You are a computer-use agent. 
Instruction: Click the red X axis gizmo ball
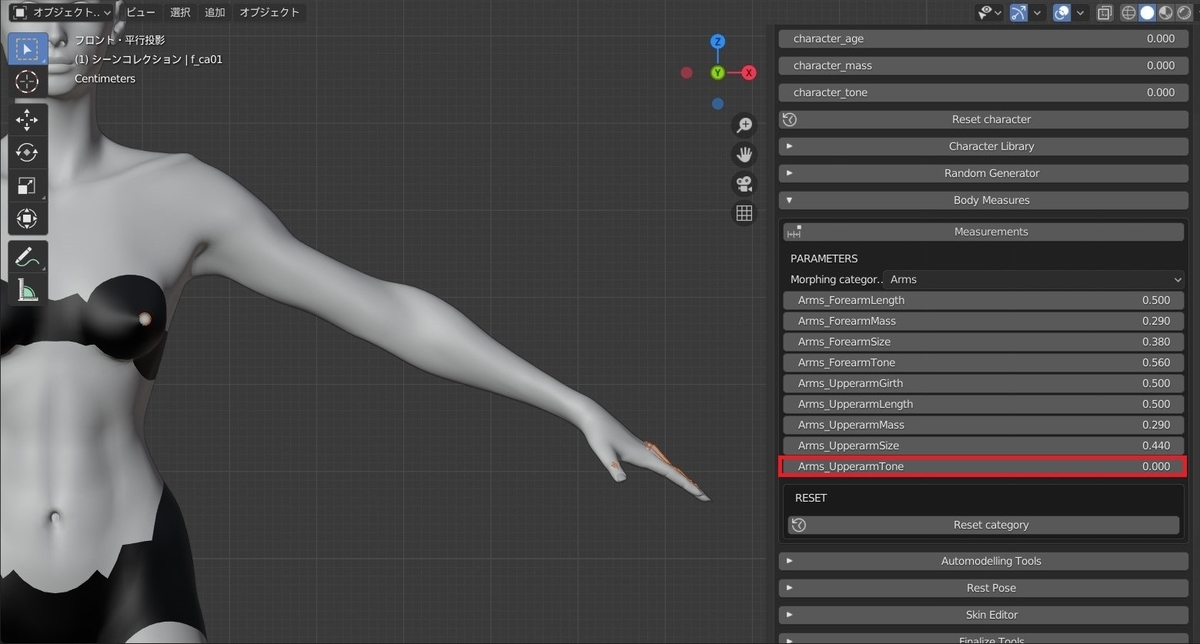[x=748, y=73]
